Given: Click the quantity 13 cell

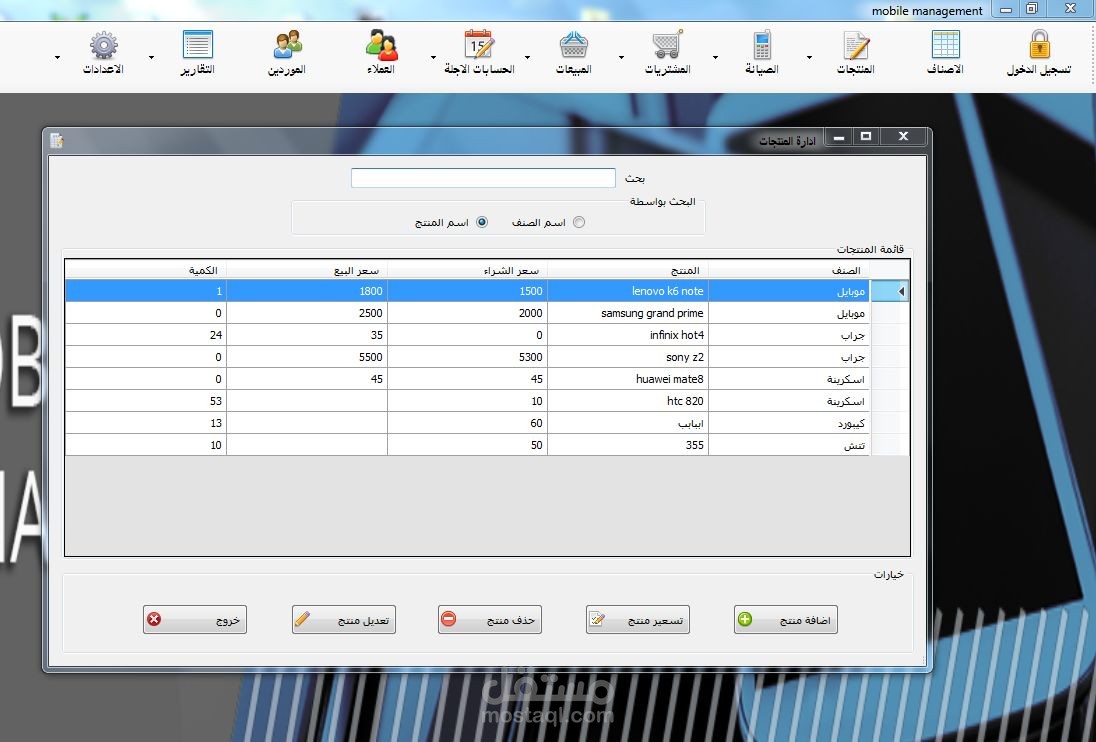Looking at the screenshot, I should click(146, 423).
